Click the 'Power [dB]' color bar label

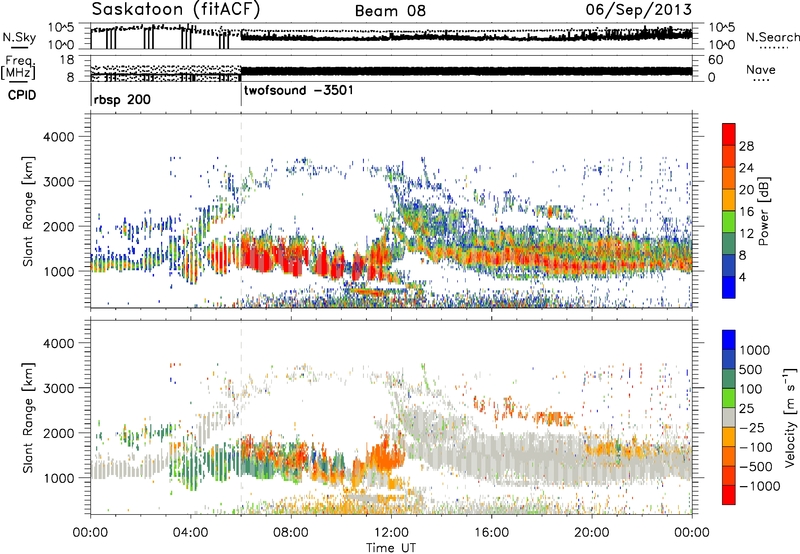tap(763, 211)
